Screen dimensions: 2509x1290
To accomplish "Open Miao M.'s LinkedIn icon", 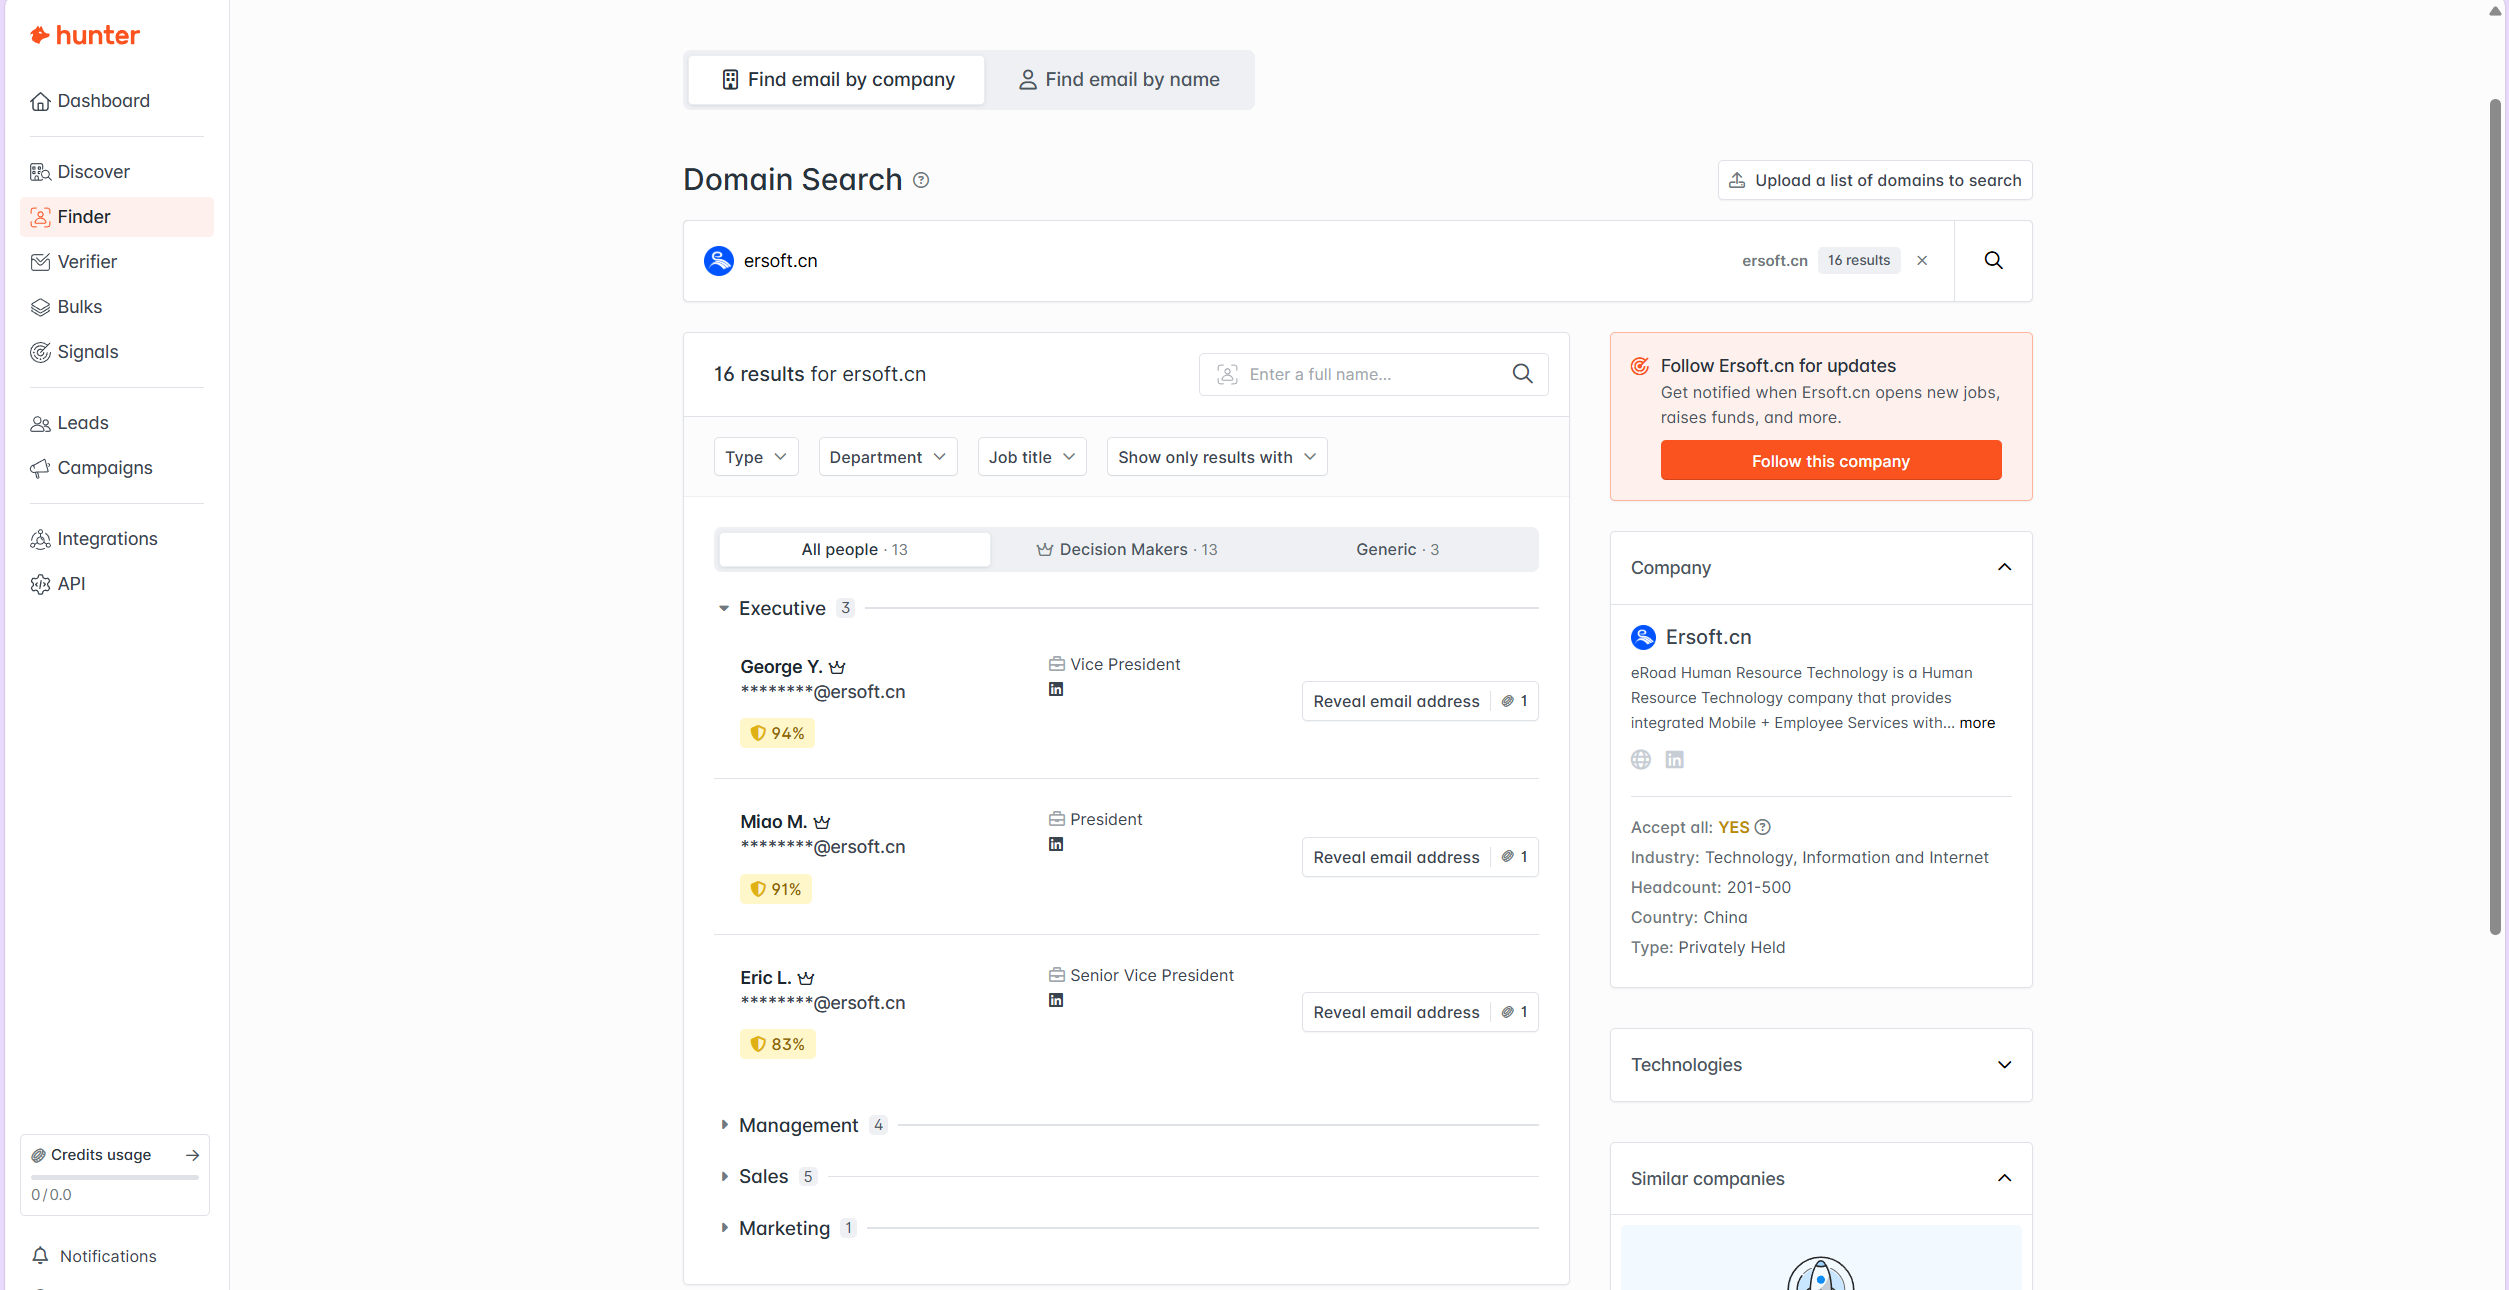I will 1055,845.
